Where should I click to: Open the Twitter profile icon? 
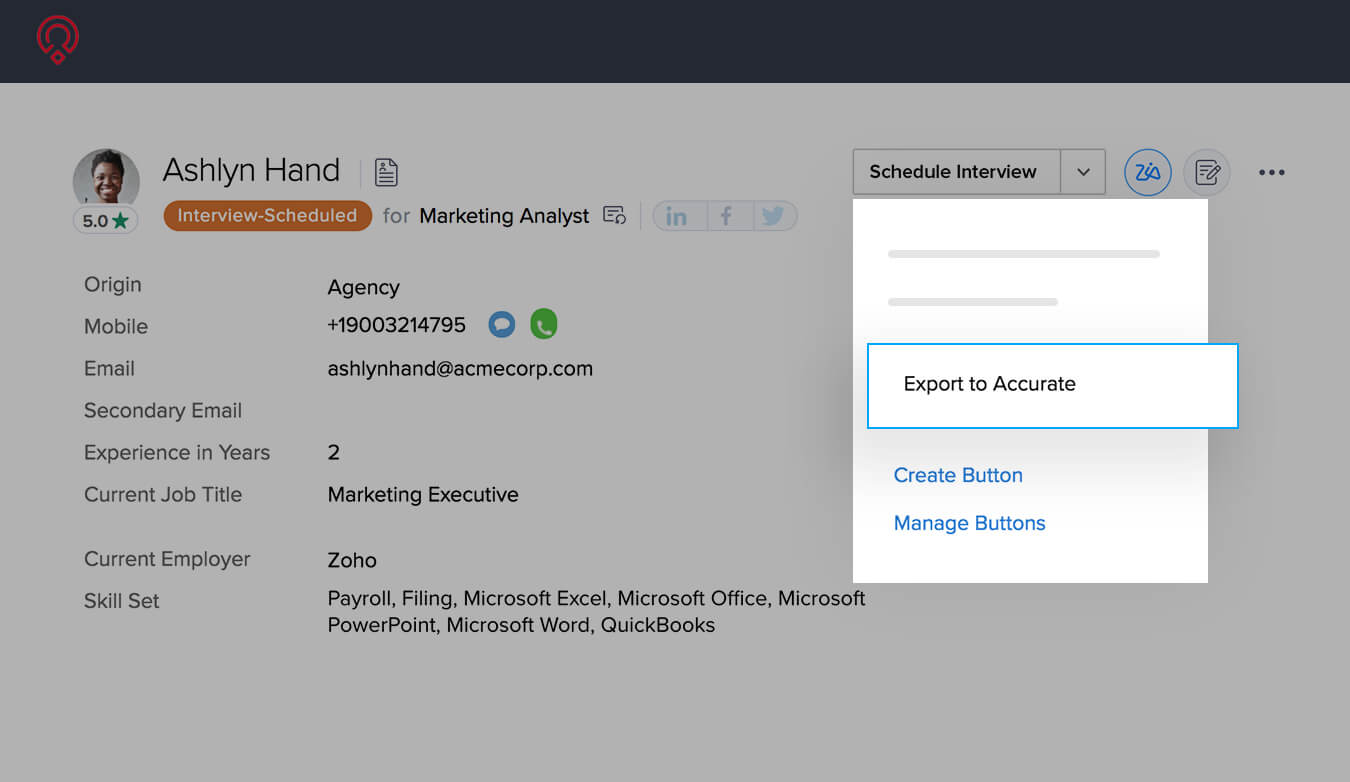click(772, 217)
